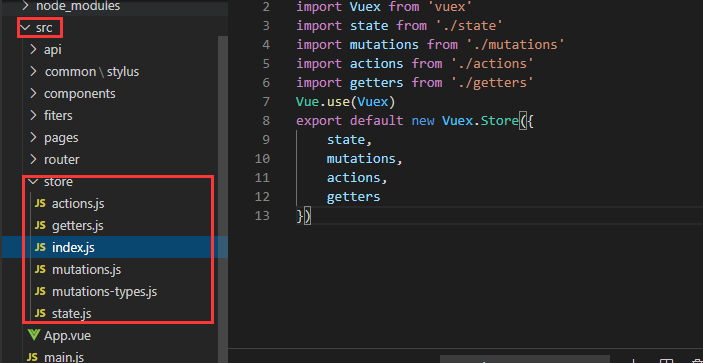Expand the router folder chevron
The height and width of the screenshot is (363, 703).
[x=34, y=160]
